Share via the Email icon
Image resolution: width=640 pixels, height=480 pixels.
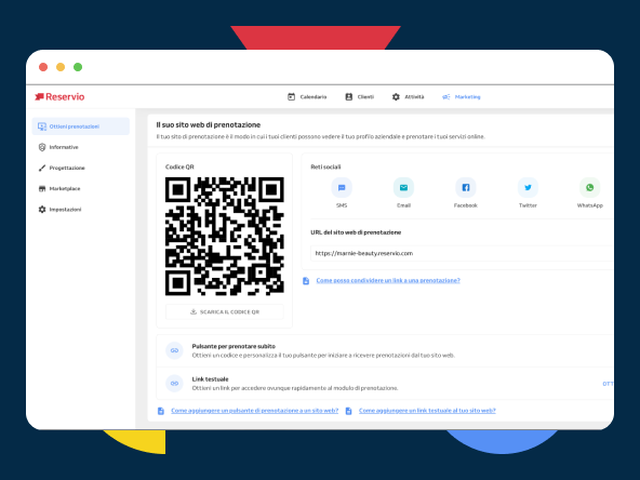[x=404, y=187]
